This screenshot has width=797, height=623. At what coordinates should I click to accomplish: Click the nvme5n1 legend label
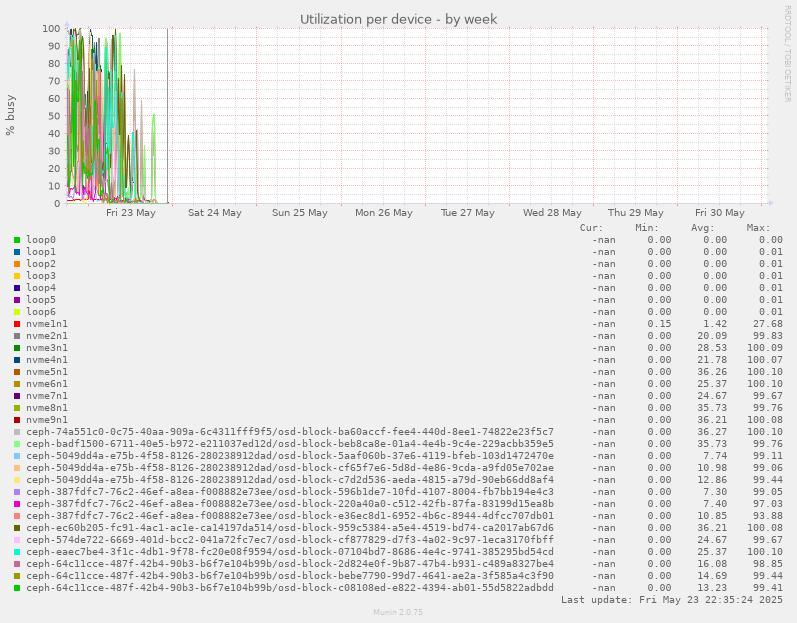tap(47, 372)
